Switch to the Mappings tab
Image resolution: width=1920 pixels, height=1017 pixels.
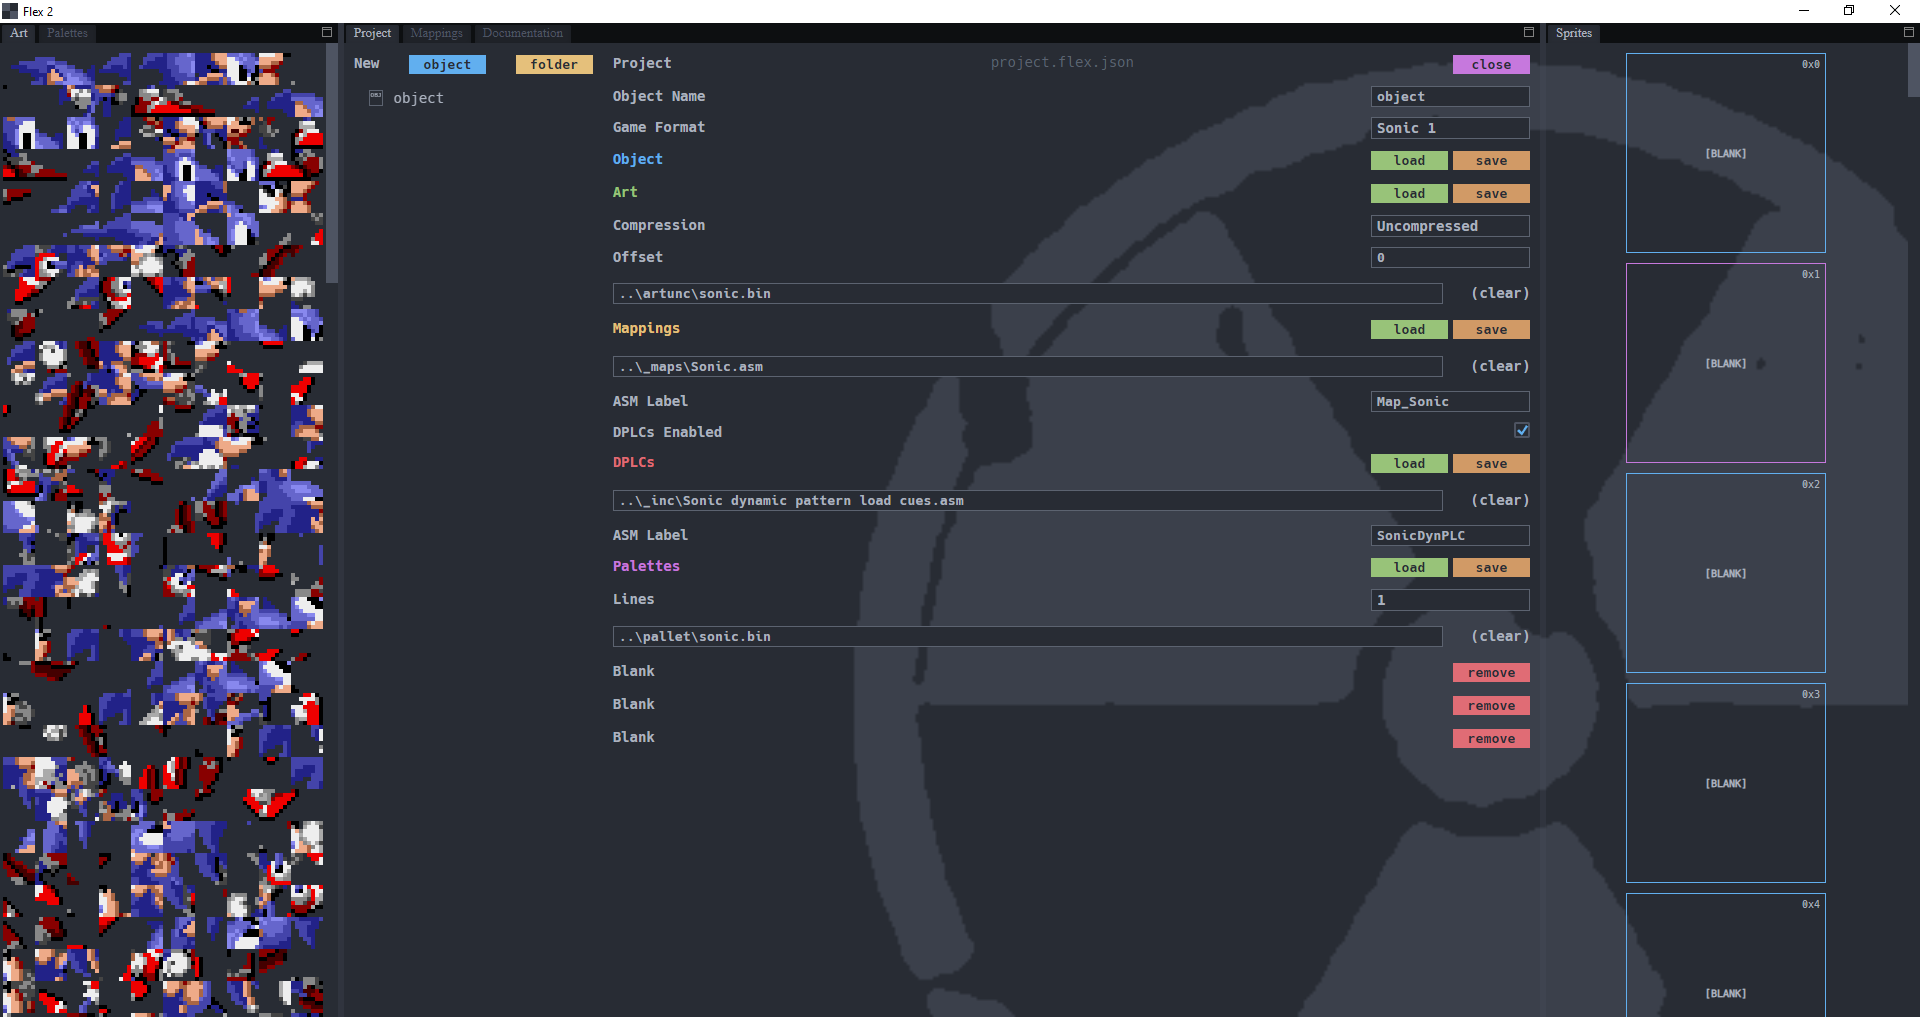[437, 33]
